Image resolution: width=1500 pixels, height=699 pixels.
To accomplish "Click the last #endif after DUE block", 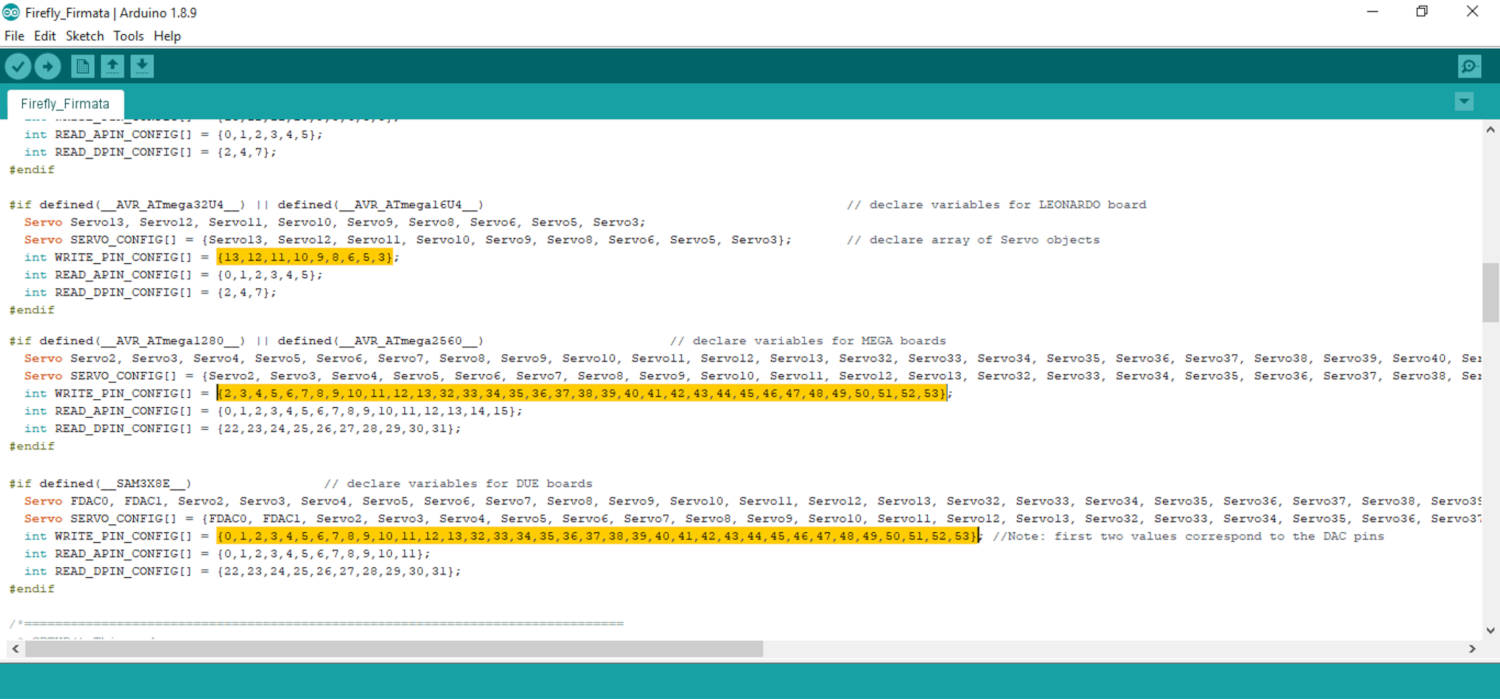I will tap(32, 590).
